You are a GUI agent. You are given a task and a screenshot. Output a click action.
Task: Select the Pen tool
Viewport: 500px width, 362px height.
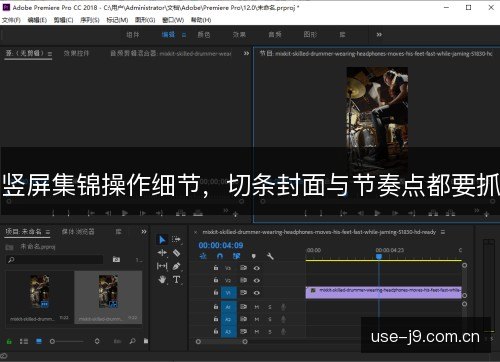176,266
